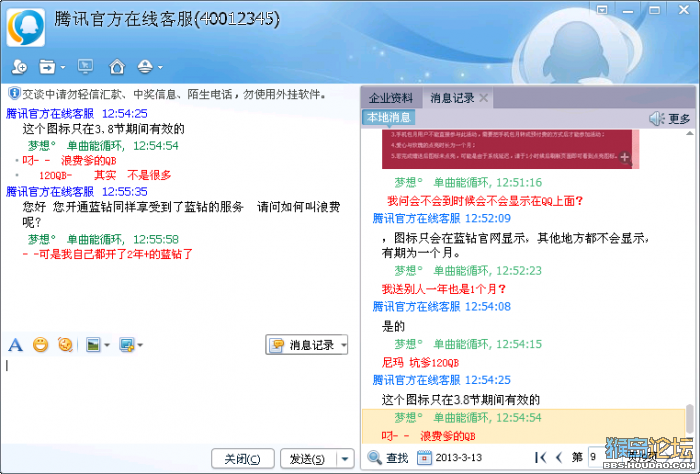Click history sender 腾讯官方在线客服 12:52:09
Image resolution: width=700 pixels, height=474 pixels.
[x=442, y=218]
